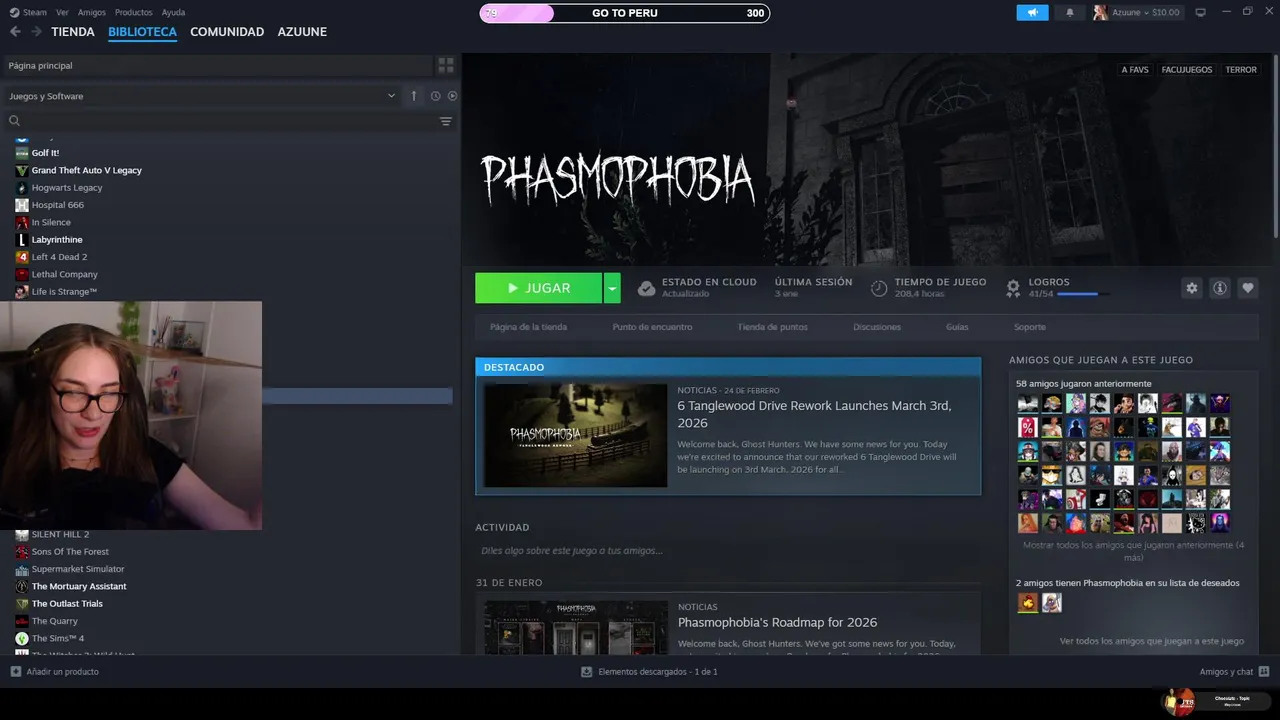1280x720 pixels.
Task: Select the FACUJUEGOS collection tag
Action: (x=1187, y=70)
